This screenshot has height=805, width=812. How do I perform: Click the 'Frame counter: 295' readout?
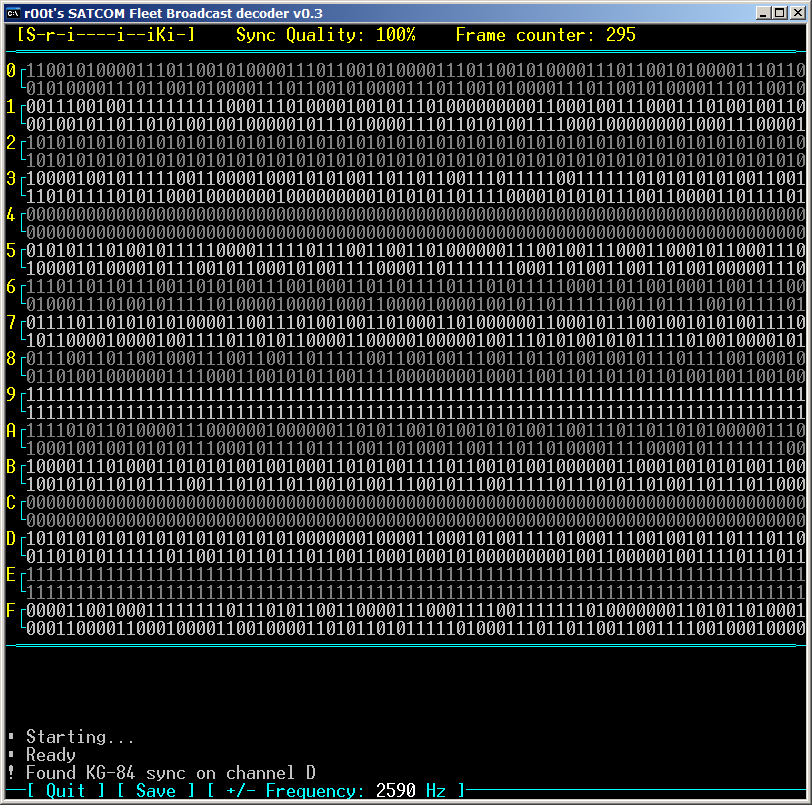[x=545, y=35]
